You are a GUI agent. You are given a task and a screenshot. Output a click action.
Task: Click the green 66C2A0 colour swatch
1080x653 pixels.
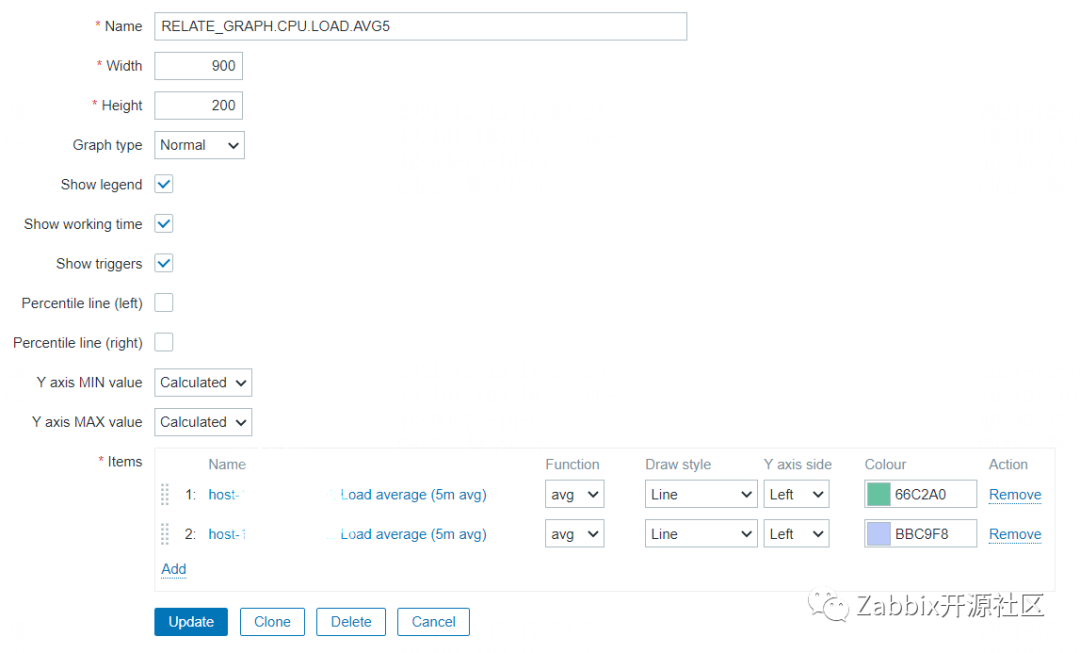[879, 494]
